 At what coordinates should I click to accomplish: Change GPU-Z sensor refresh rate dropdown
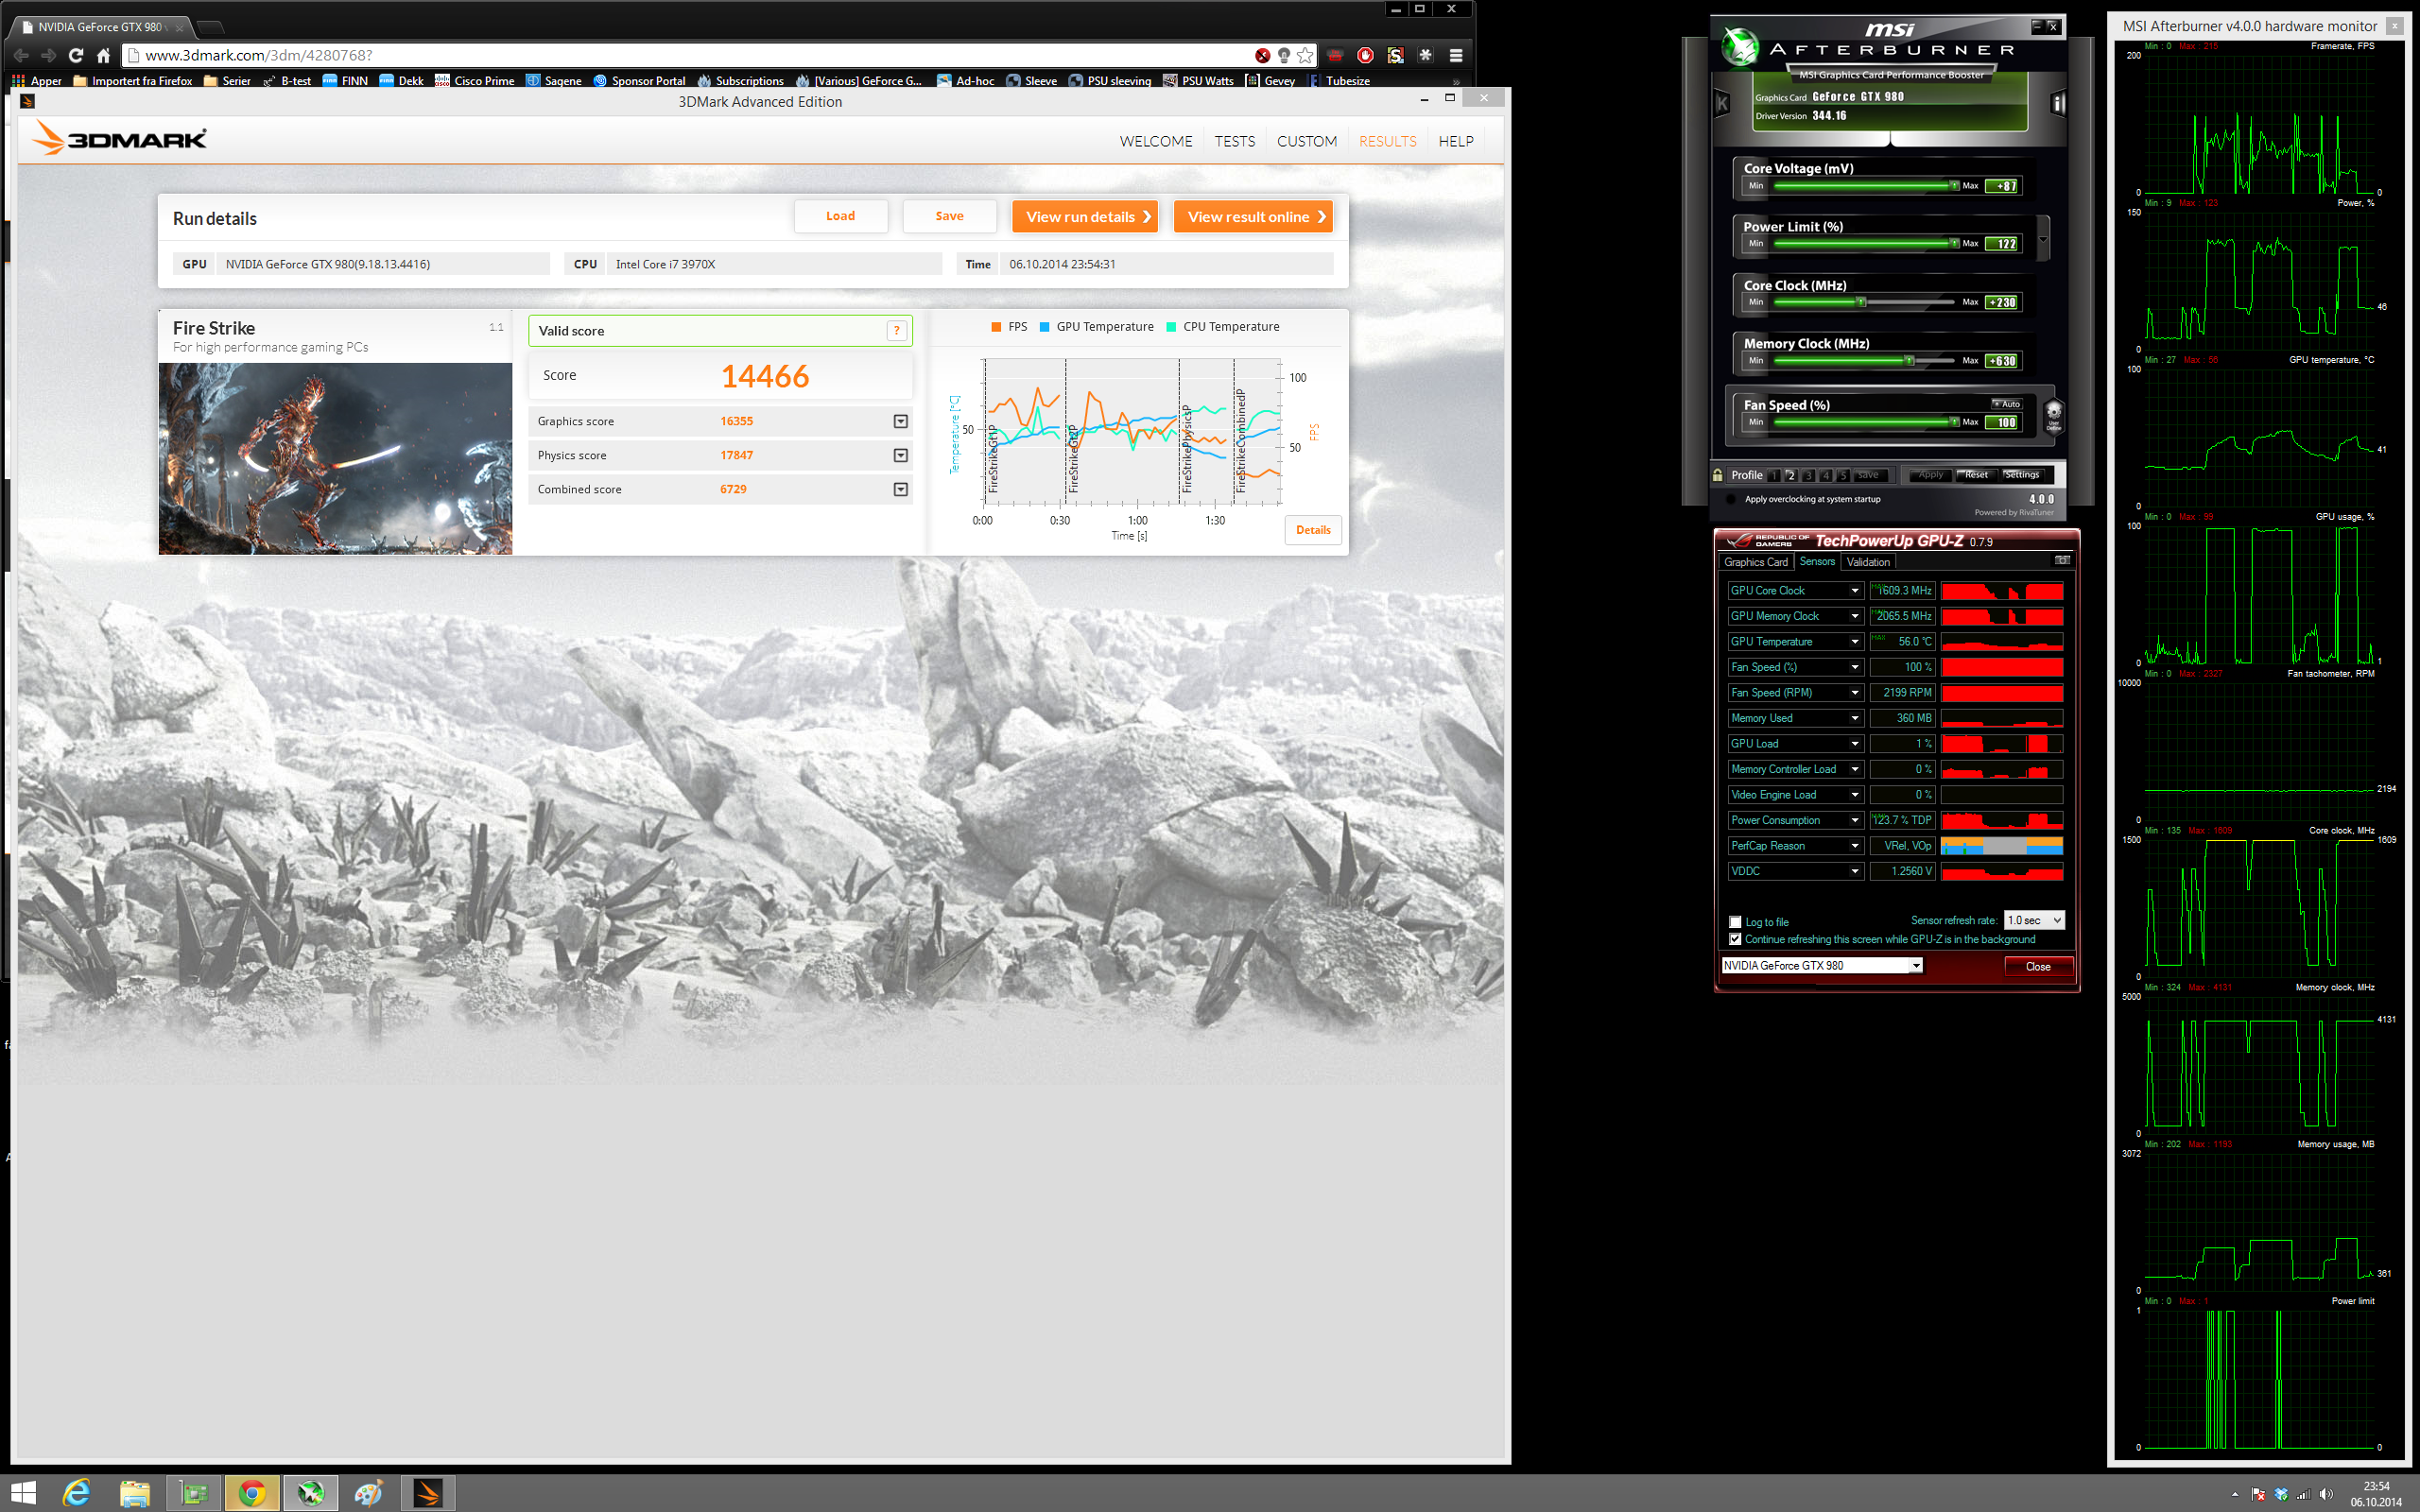click(2034, 920)
